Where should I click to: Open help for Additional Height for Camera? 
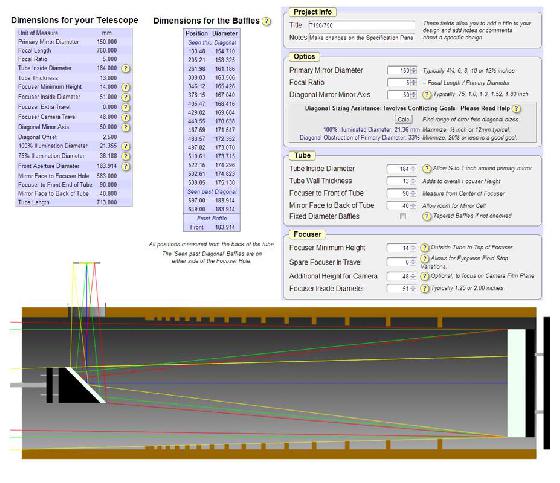(424, 276)
